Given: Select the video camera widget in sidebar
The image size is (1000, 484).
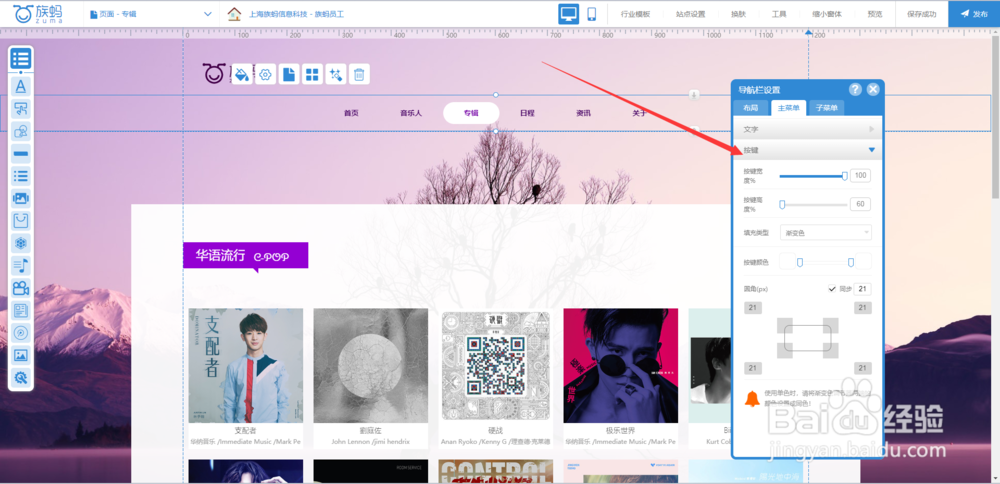Looking at the screenshot, I should tap(21, 288).
